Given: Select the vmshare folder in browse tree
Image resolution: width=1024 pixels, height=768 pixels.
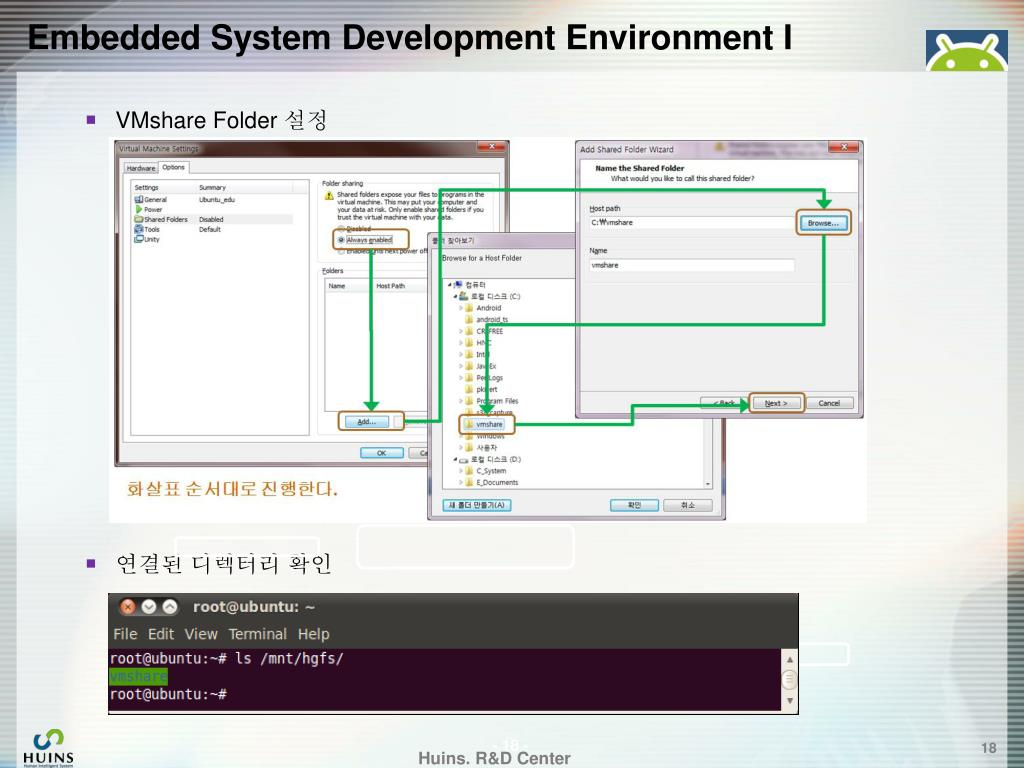Looking at the screenshot, I should point(489,424).
